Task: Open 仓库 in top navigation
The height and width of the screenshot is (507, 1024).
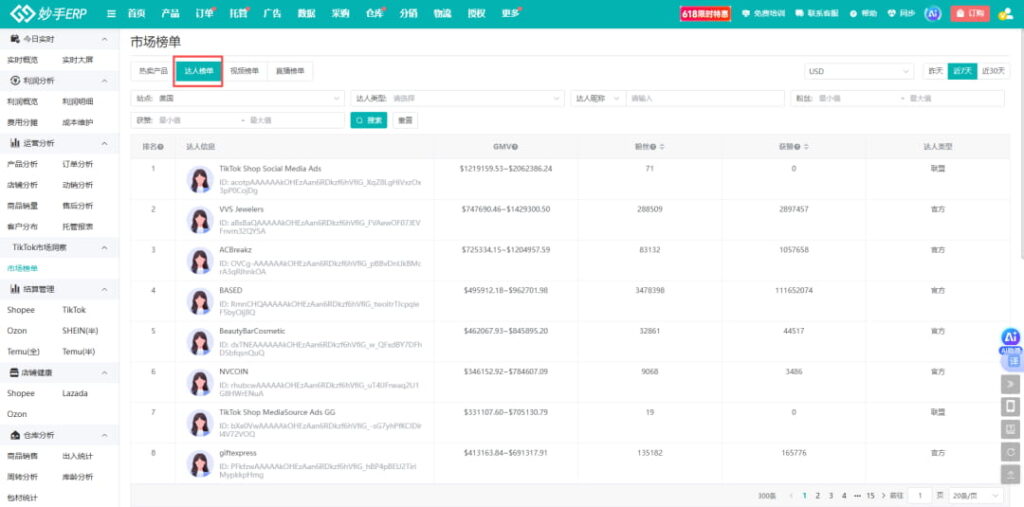Action: click(374, 13)
